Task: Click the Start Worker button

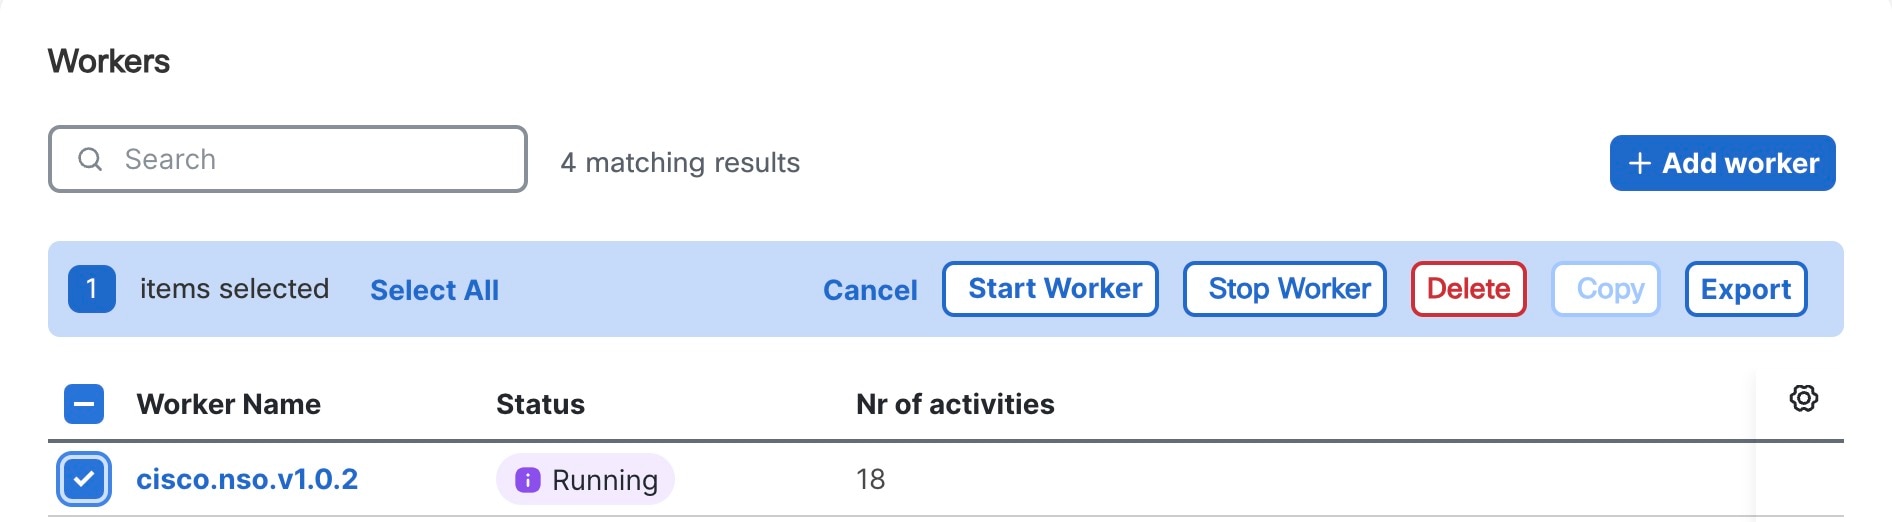Action: [1050, 289]
